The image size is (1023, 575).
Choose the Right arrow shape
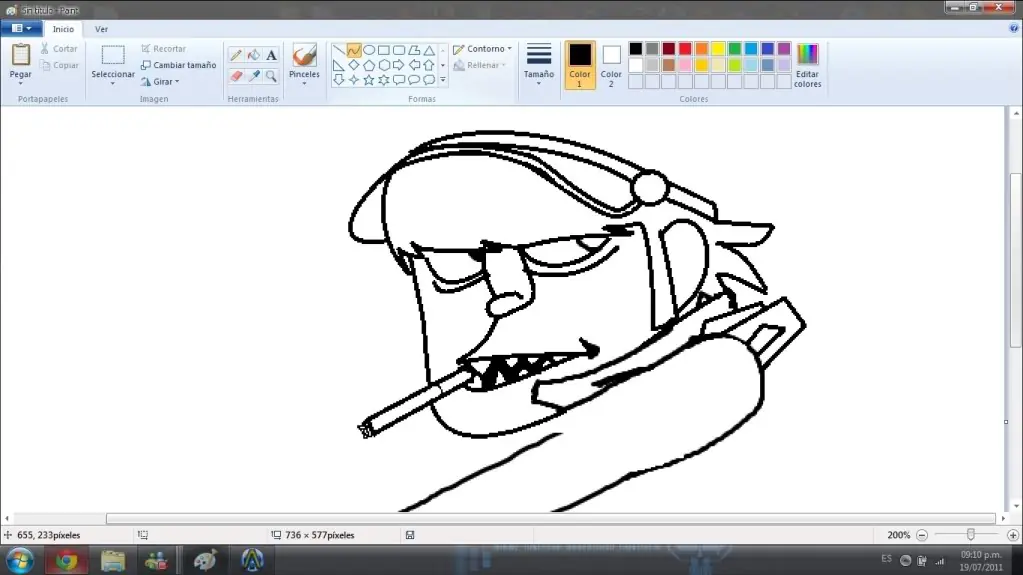[399, 65]
